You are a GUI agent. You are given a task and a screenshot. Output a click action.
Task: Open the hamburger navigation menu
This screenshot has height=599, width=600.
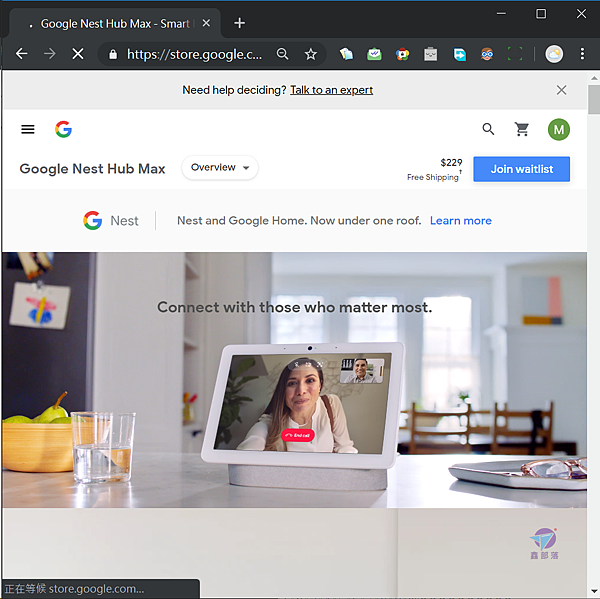[x=28, y=129]
